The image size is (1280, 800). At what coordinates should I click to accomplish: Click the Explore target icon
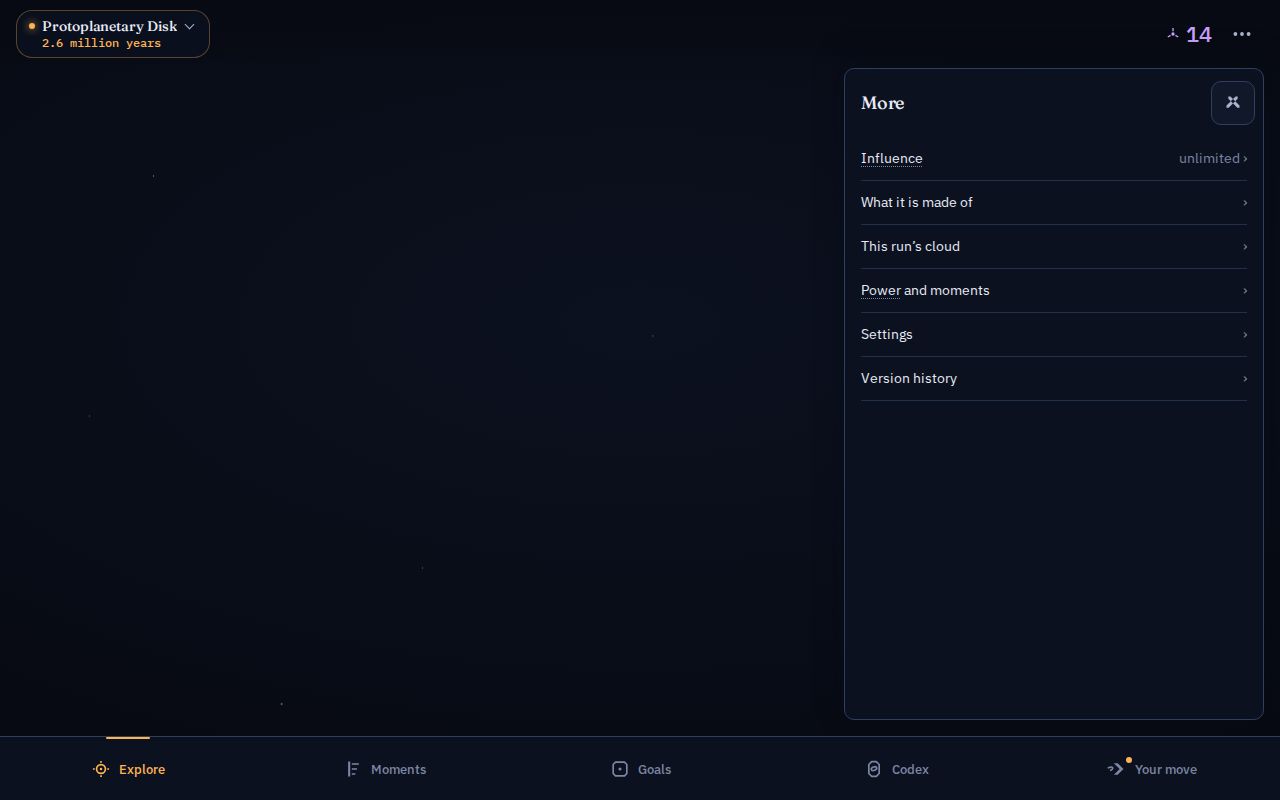tap(101, 769)
